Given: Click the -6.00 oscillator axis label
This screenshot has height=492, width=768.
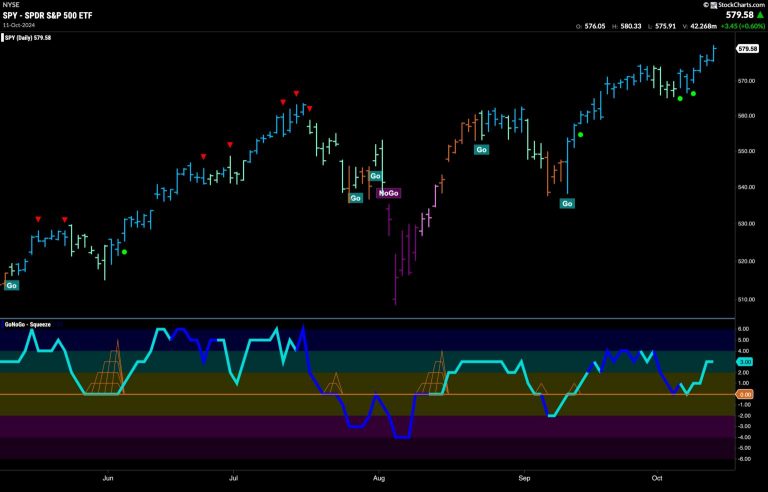Looking at the screenshot, I should click(744, 459).
